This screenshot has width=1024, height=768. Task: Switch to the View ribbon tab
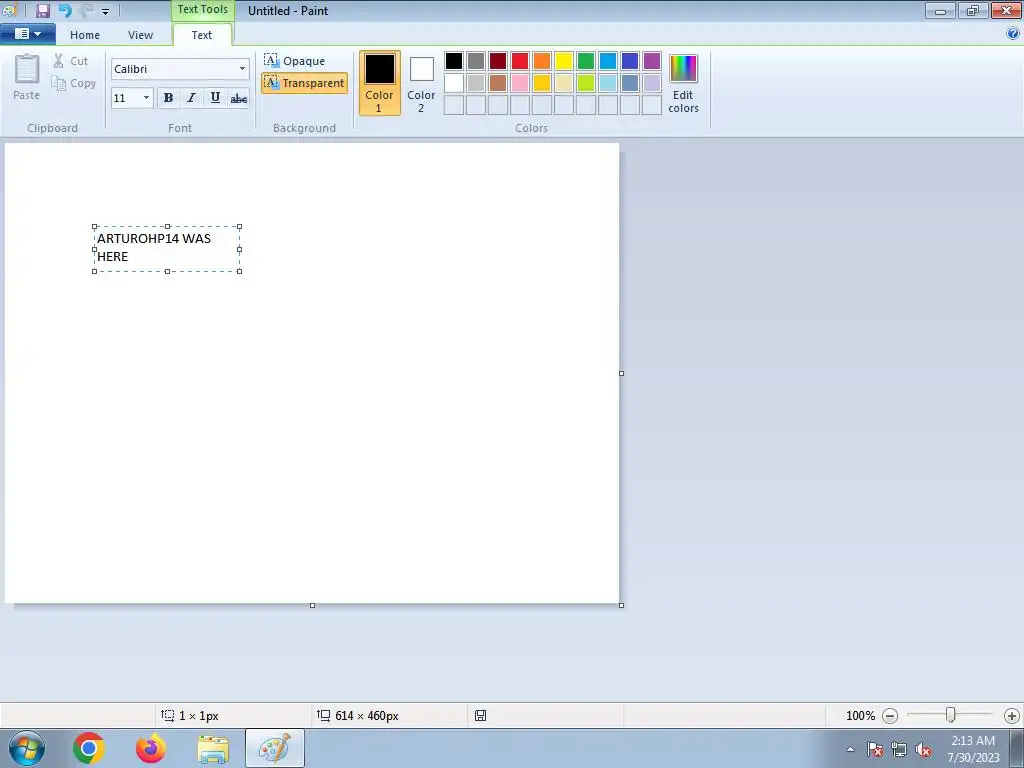[140, 35]
